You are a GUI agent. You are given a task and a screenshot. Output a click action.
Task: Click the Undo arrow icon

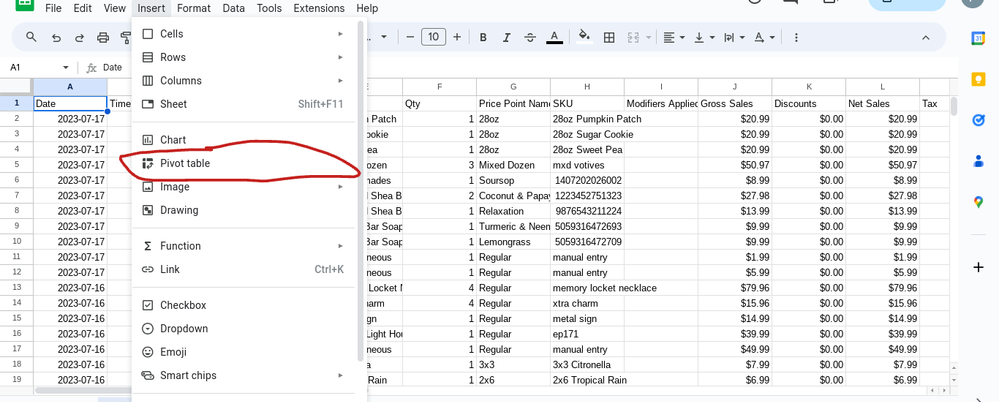tap(56, 38)
